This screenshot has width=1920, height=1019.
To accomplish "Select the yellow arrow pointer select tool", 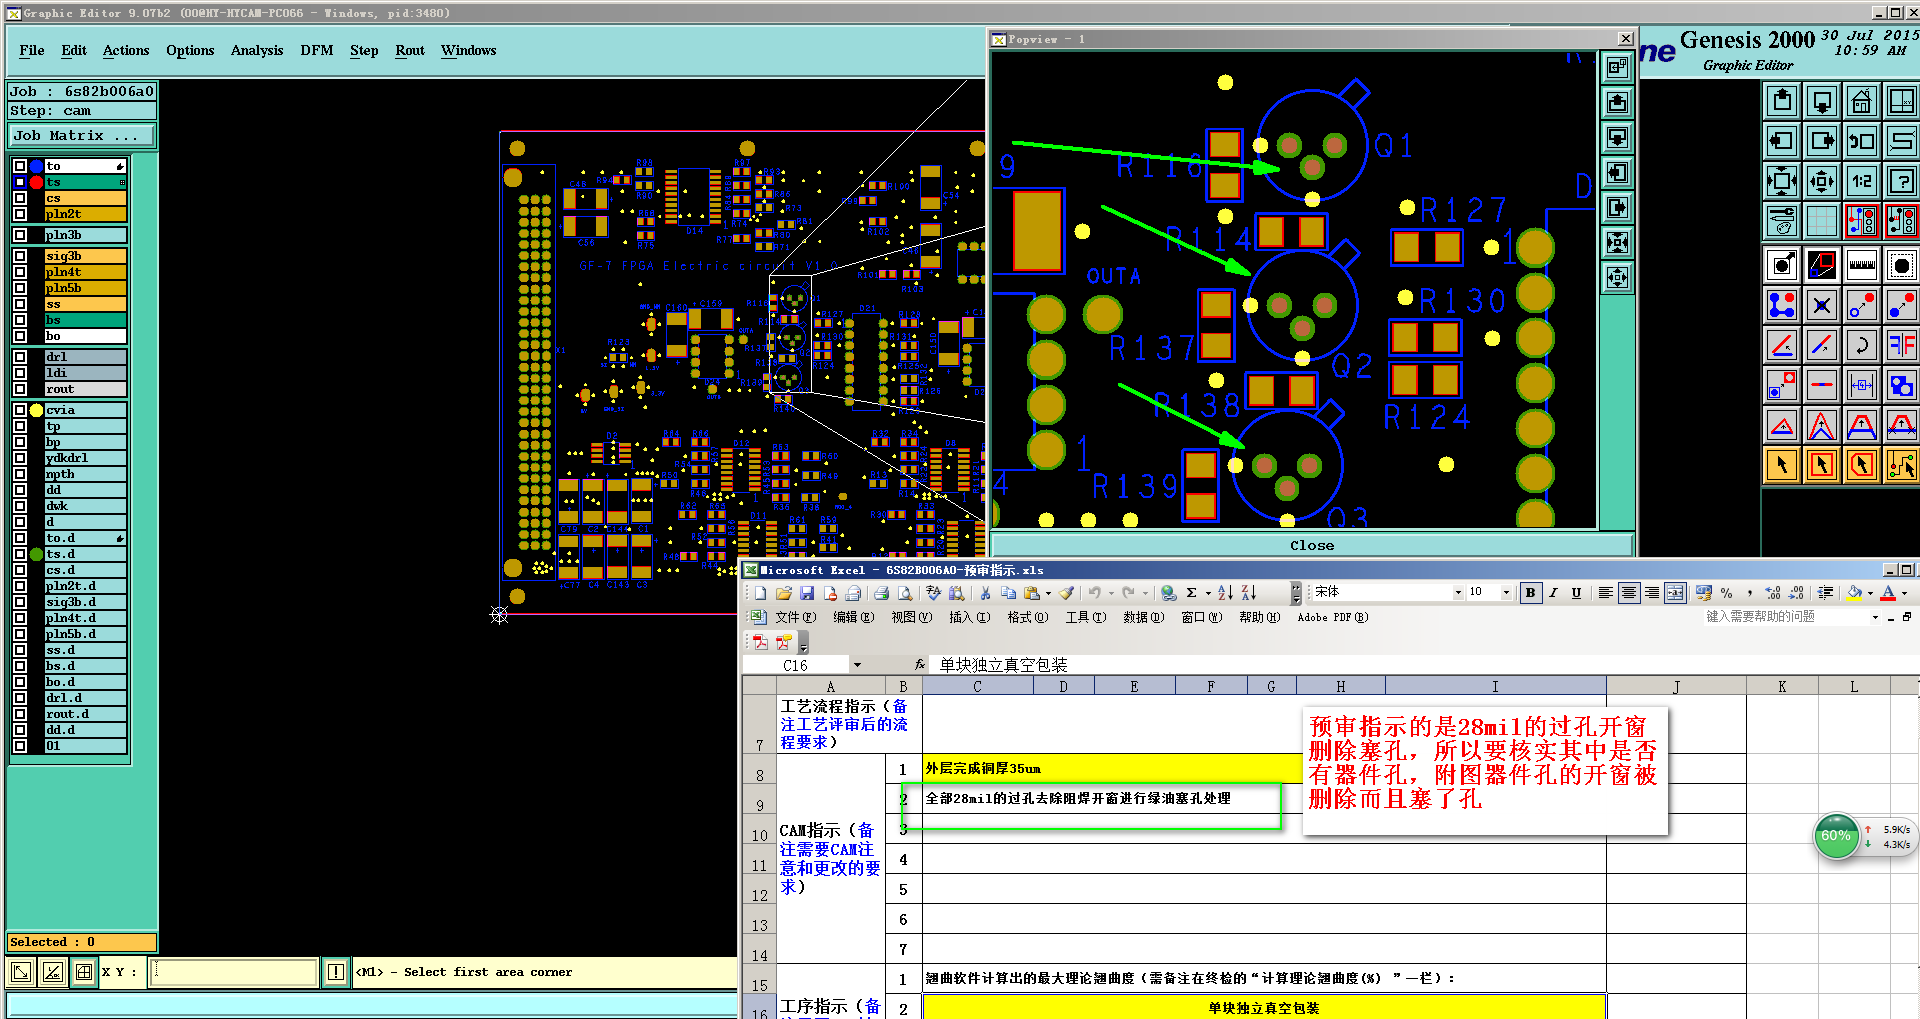I will (x=1782, y=465).
